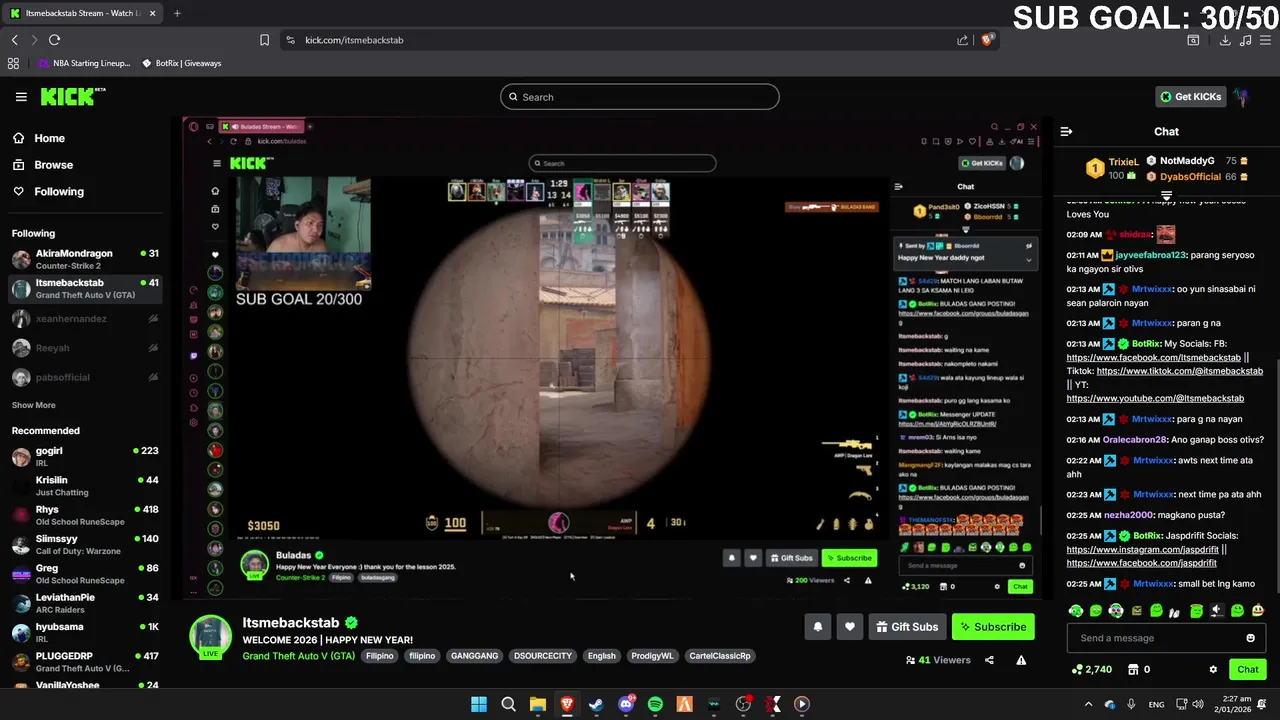Open recommended channel LeviathanPie

(85, 603)
